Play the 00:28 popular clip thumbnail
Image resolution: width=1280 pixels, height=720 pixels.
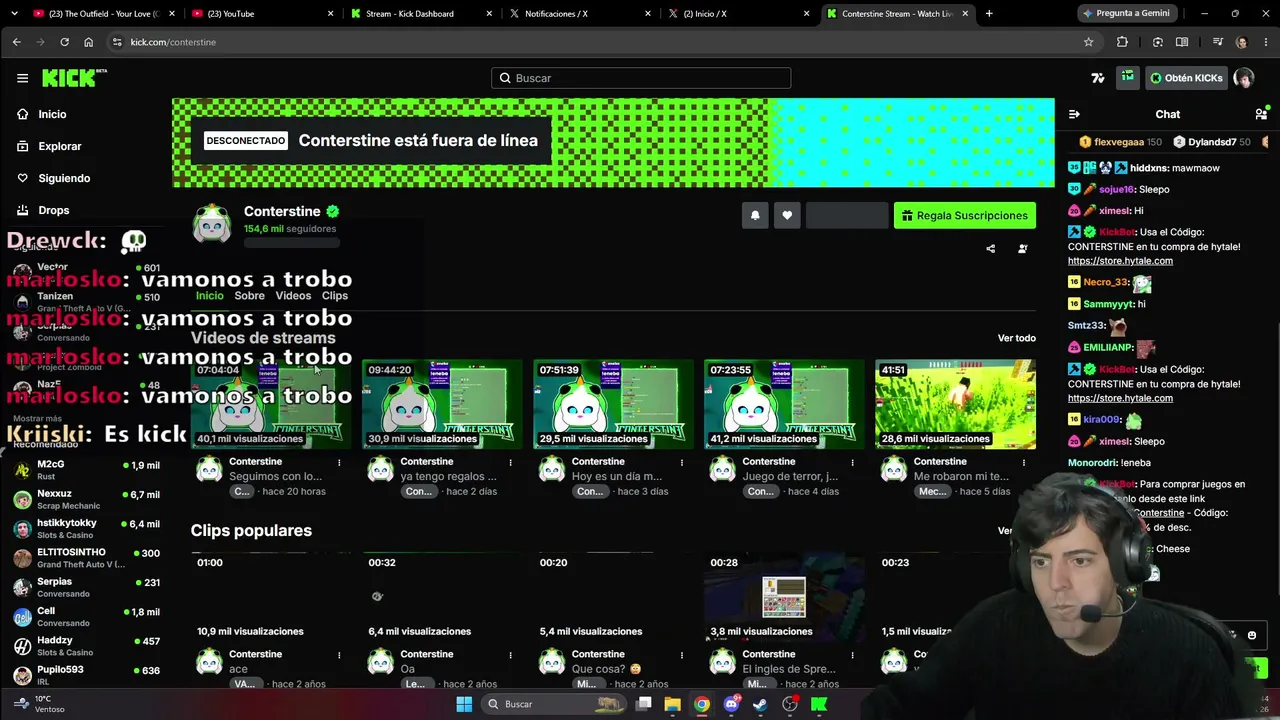pyautogui.click(x=784, y=597)
